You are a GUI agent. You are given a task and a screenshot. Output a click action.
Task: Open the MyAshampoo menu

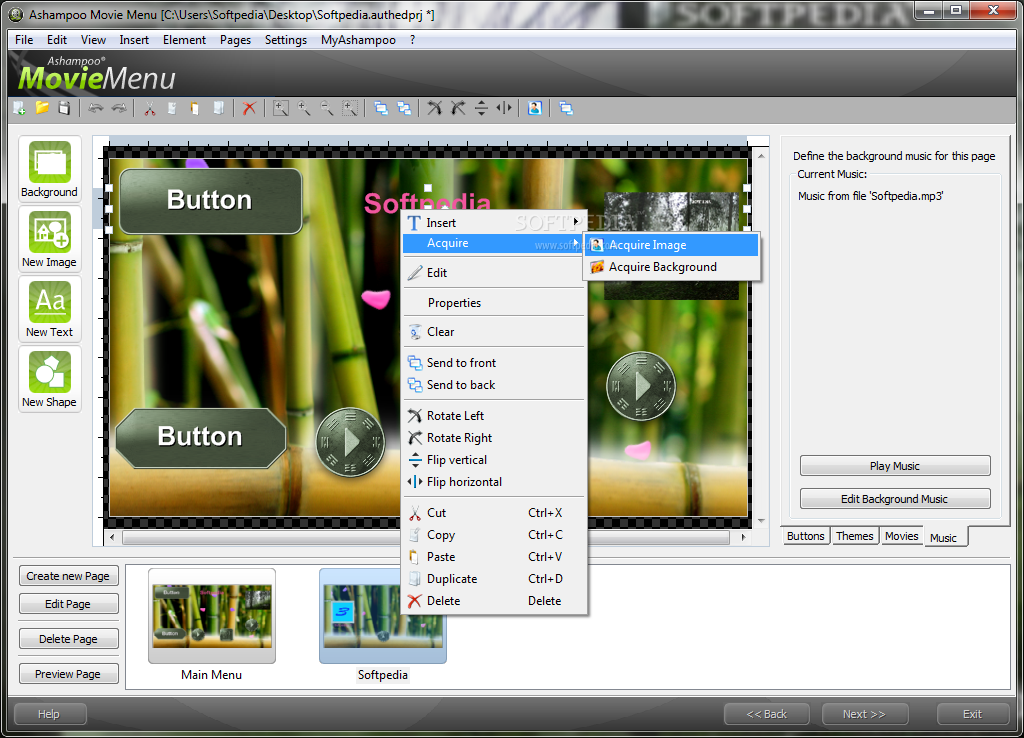point(358,40)
